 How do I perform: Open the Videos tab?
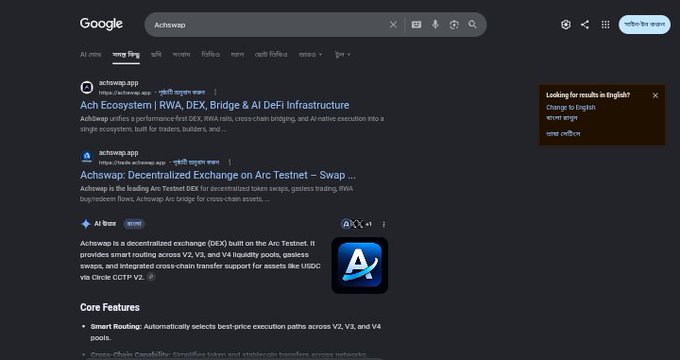210,55
